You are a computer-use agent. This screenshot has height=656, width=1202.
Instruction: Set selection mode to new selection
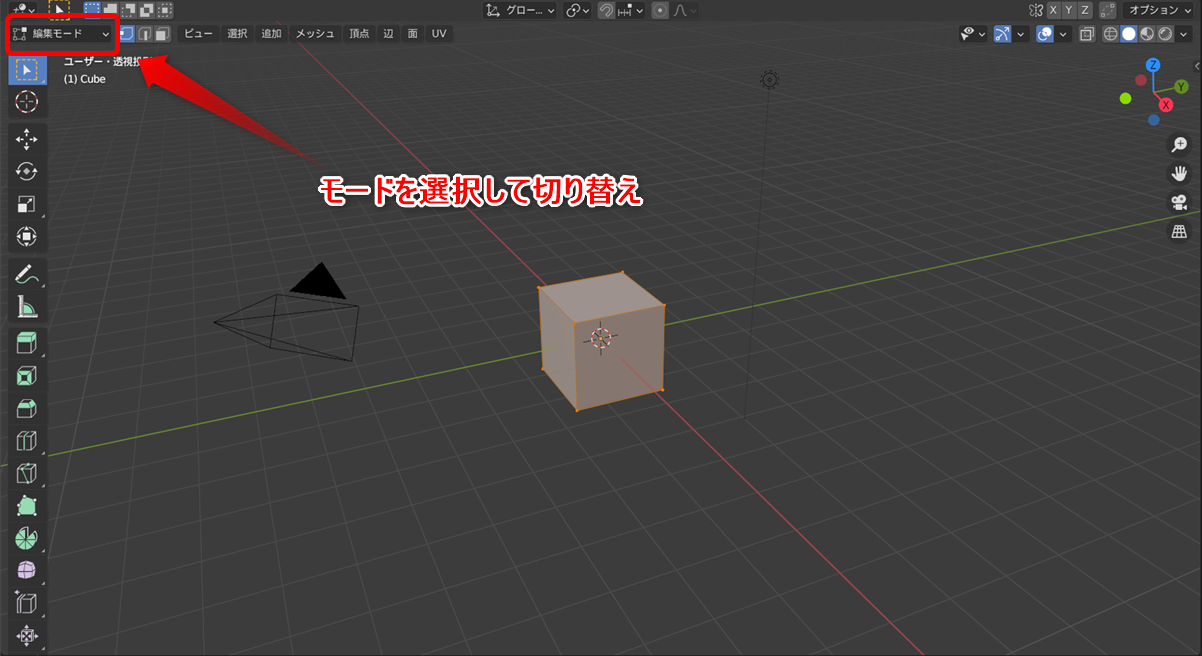(x=92, y=10)
